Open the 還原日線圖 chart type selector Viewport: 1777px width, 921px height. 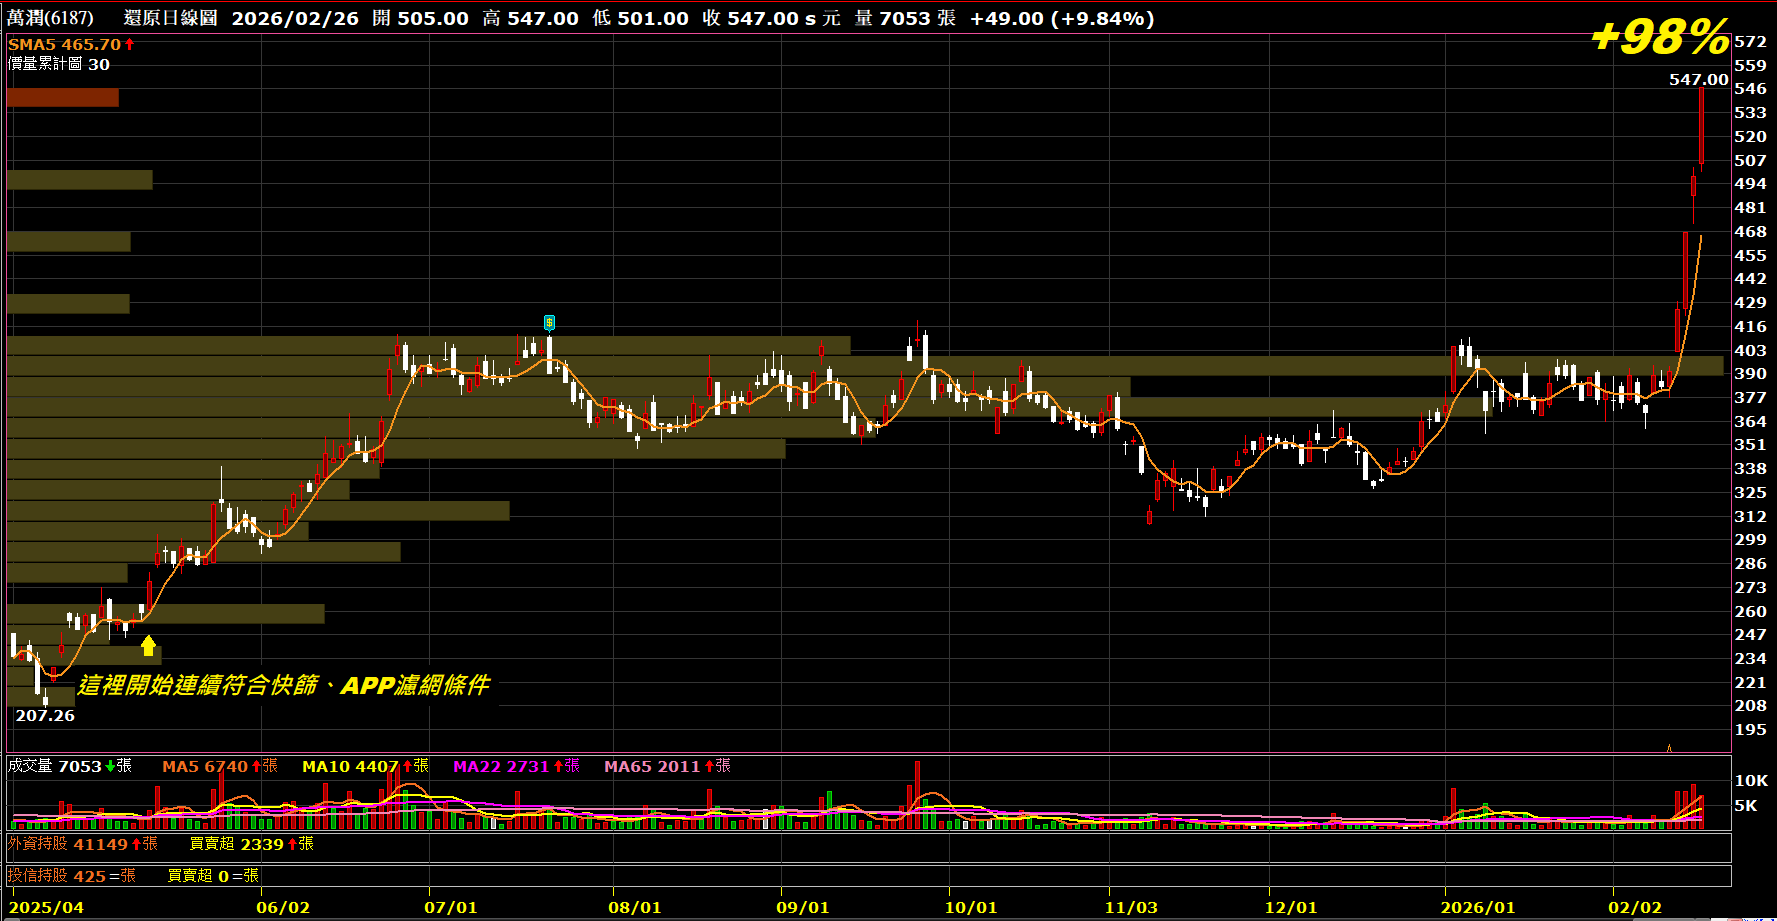(x=170, y=18)
